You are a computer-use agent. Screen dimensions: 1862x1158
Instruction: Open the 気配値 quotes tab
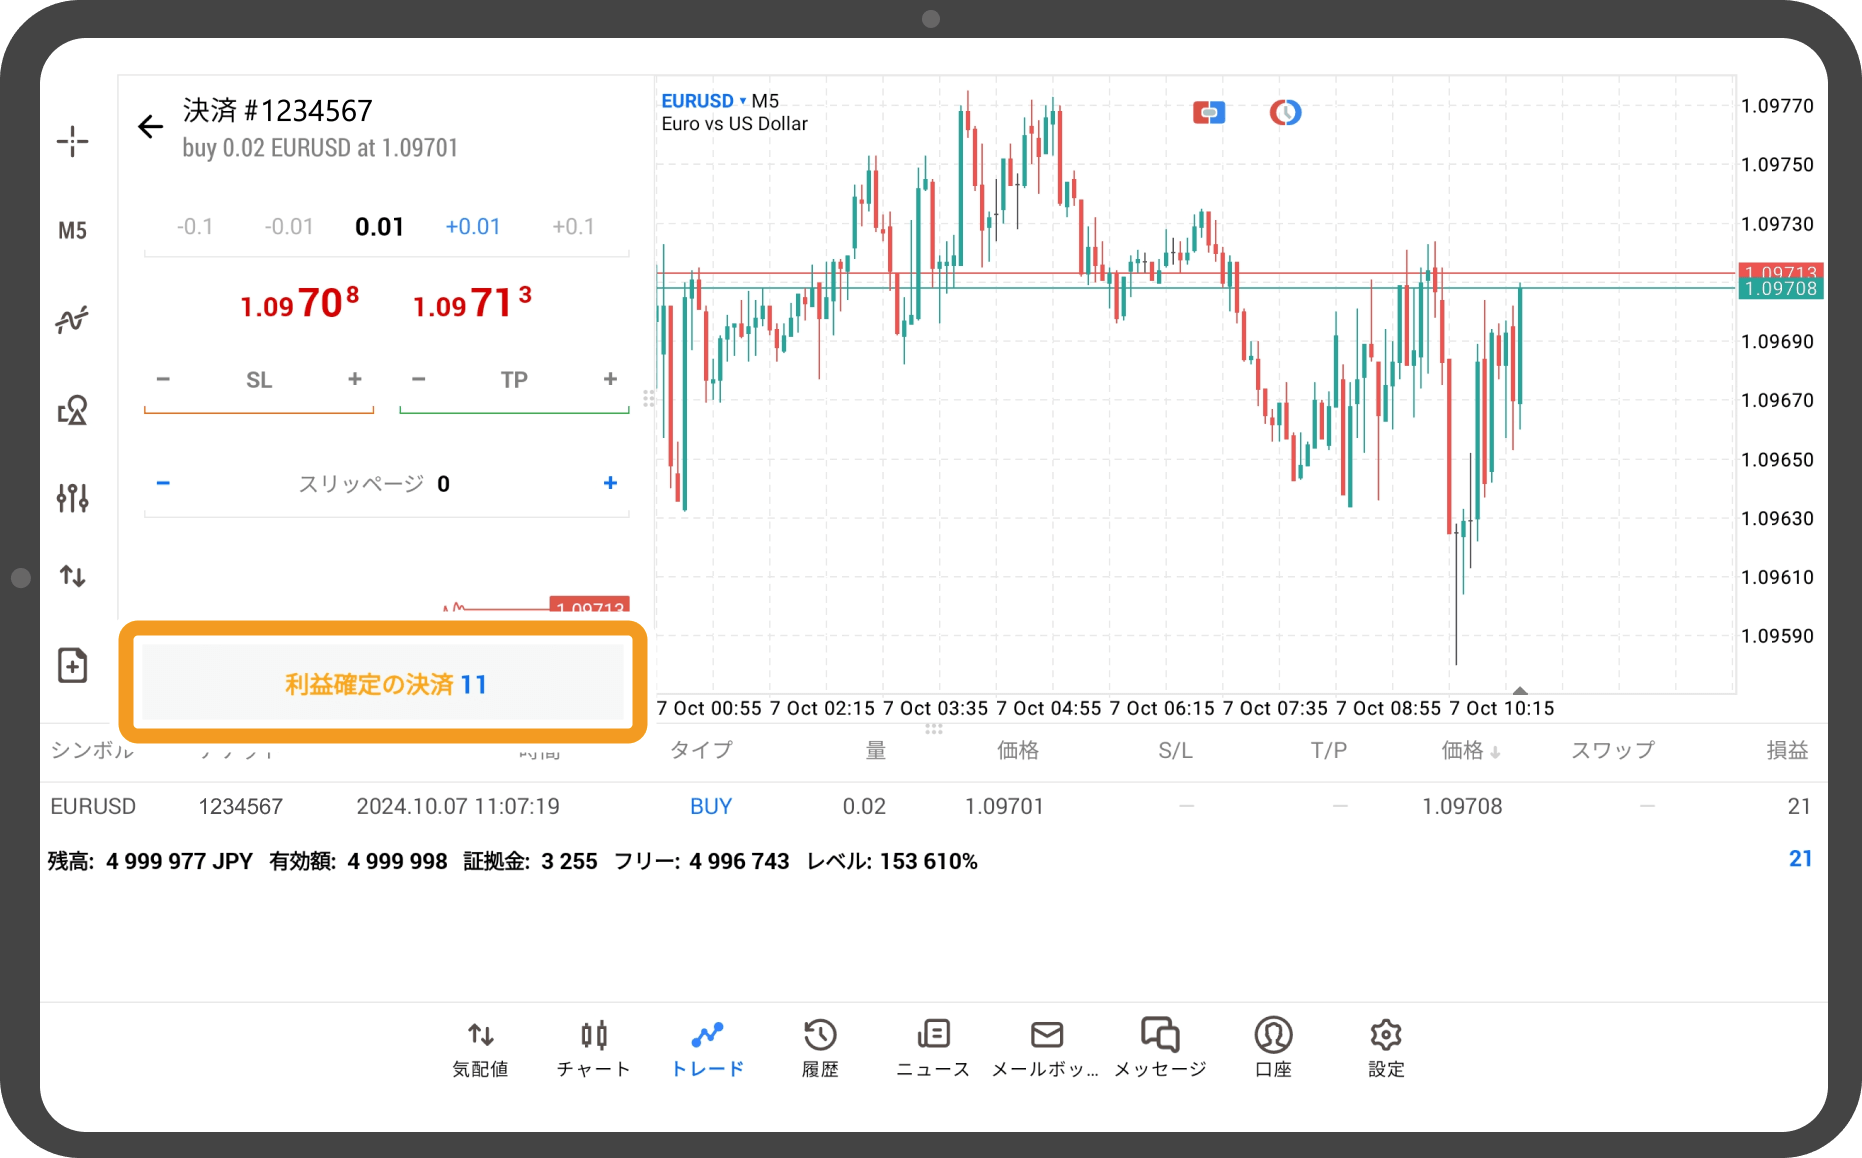[480, 1049]
